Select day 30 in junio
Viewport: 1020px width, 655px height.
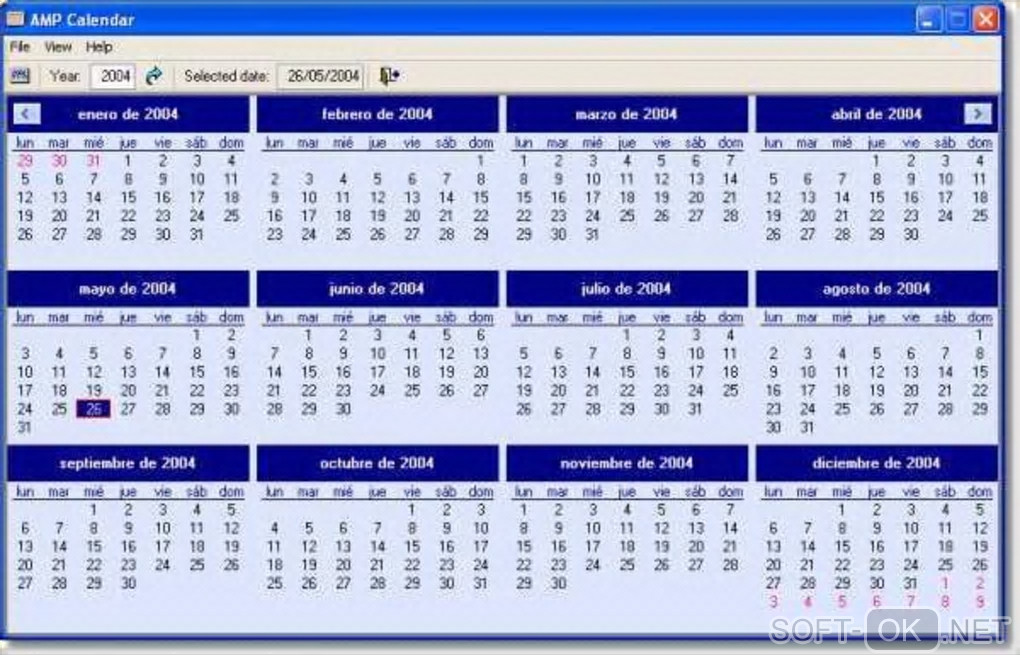point(343,409)
